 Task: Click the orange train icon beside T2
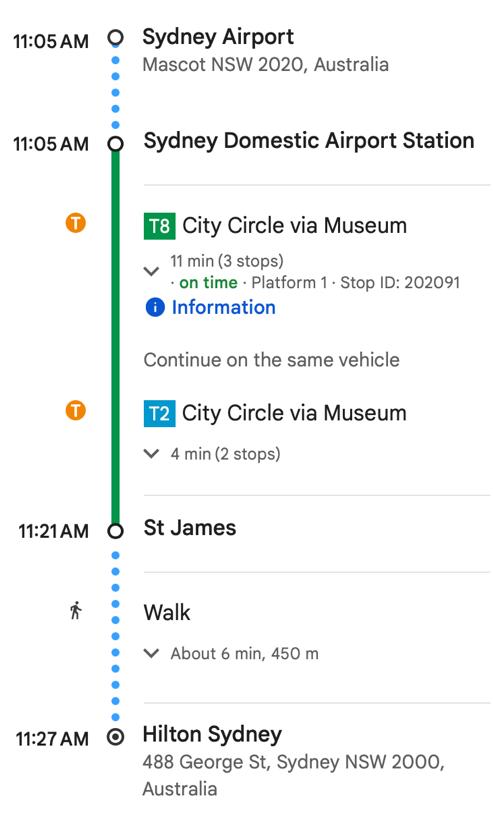click(76, 410)
